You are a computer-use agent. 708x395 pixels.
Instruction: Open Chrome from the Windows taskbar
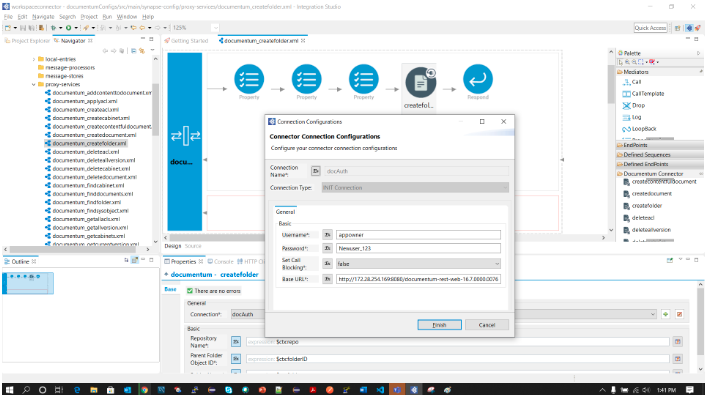coord(144,390)
